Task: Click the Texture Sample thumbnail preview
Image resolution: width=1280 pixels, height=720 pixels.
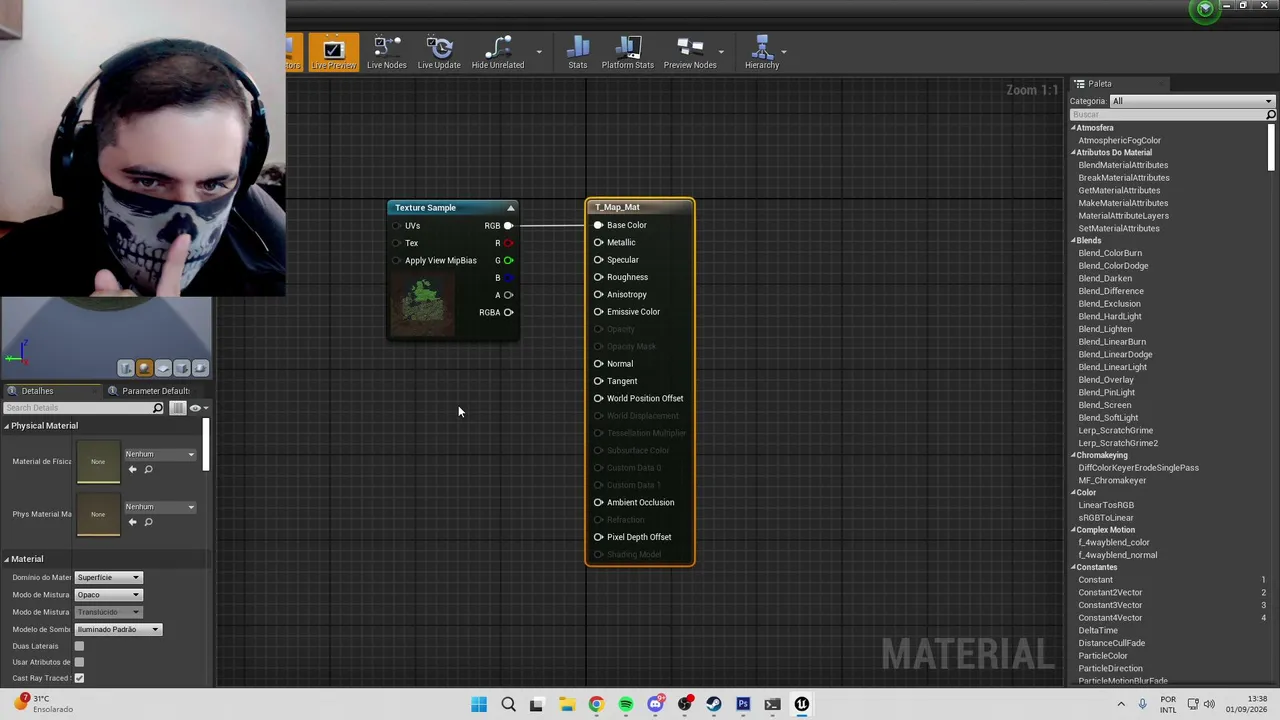Action: click(x=423, y=303)
